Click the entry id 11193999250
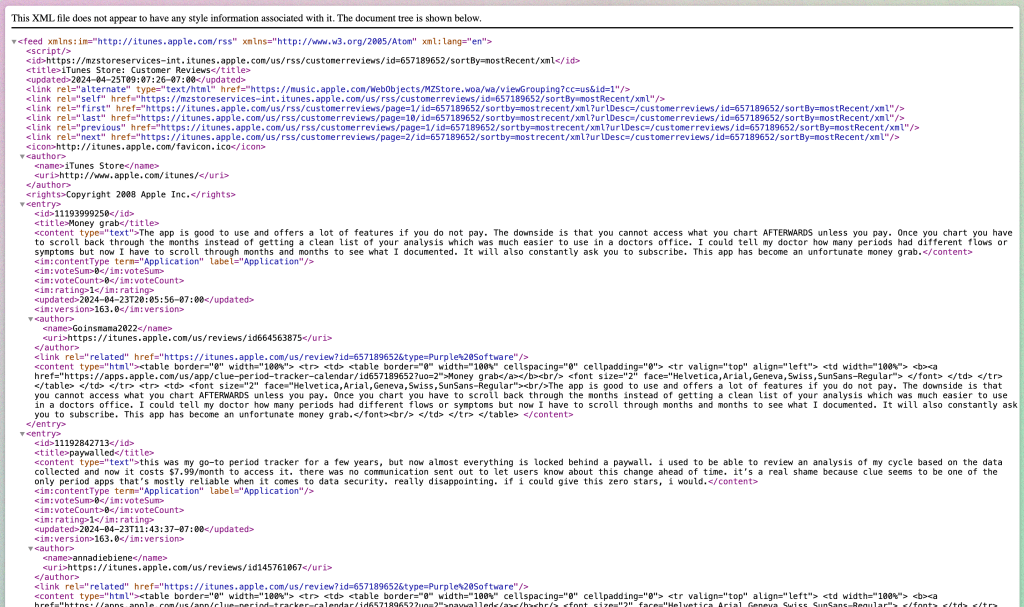The width and height of the screenshot is (1024, 607). point(83,213)
